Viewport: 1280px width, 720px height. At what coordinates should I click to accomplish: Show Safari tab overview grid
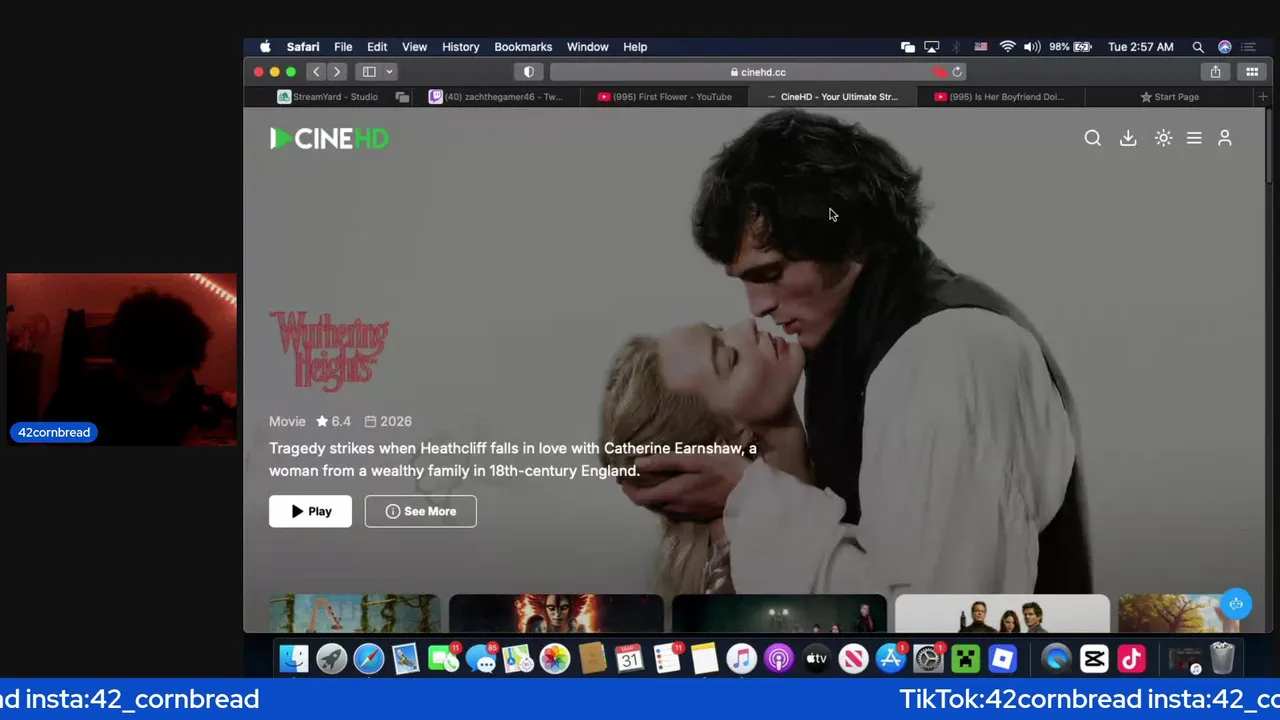tap(1252, 72)
